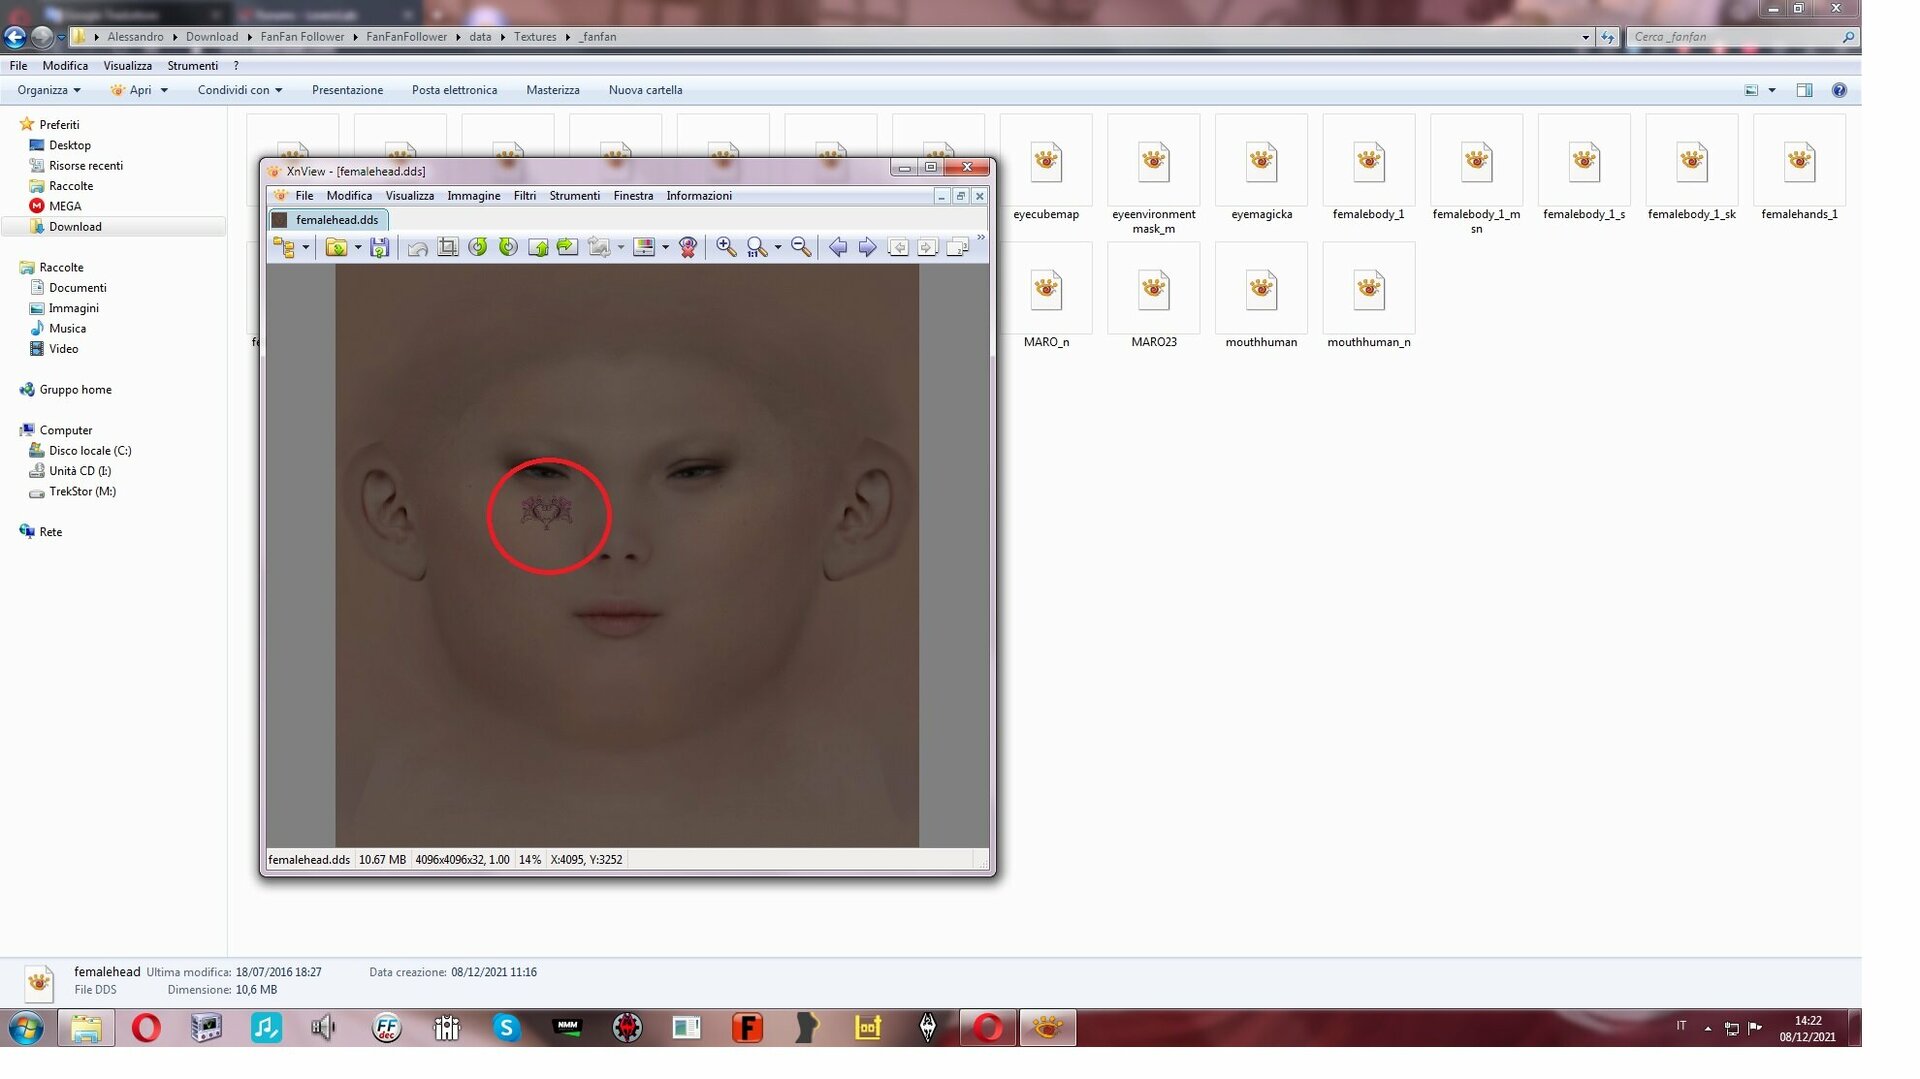Open the Organizza dropdown in Explorer
This screenshot has height=1079, width=1920.
49,90
